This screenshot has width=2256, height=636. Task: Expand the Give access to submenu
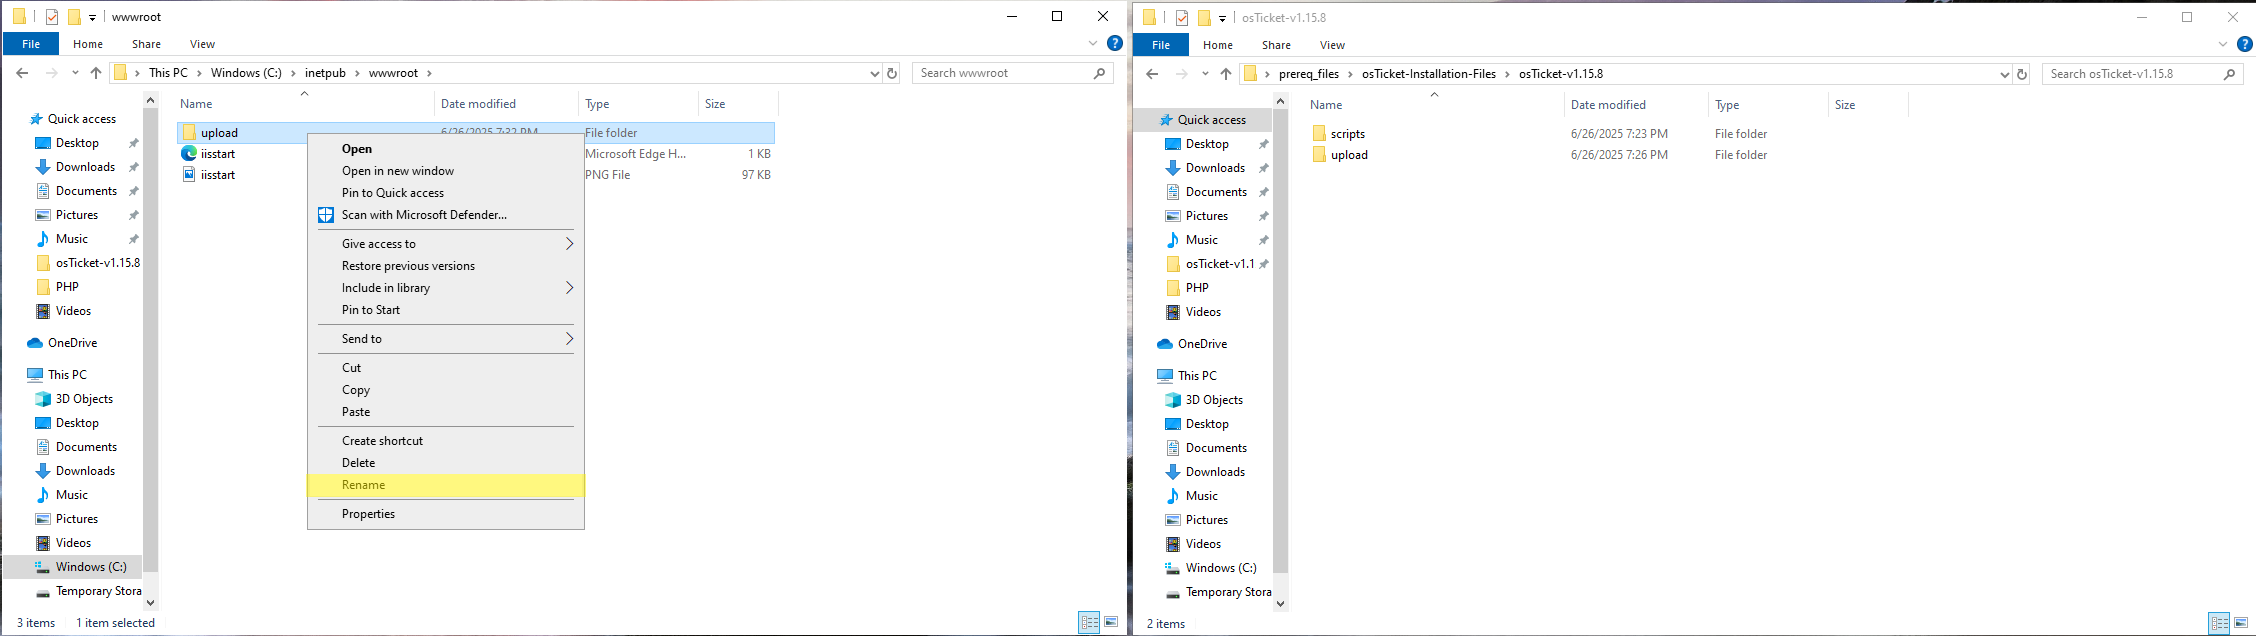click(446, 244)
